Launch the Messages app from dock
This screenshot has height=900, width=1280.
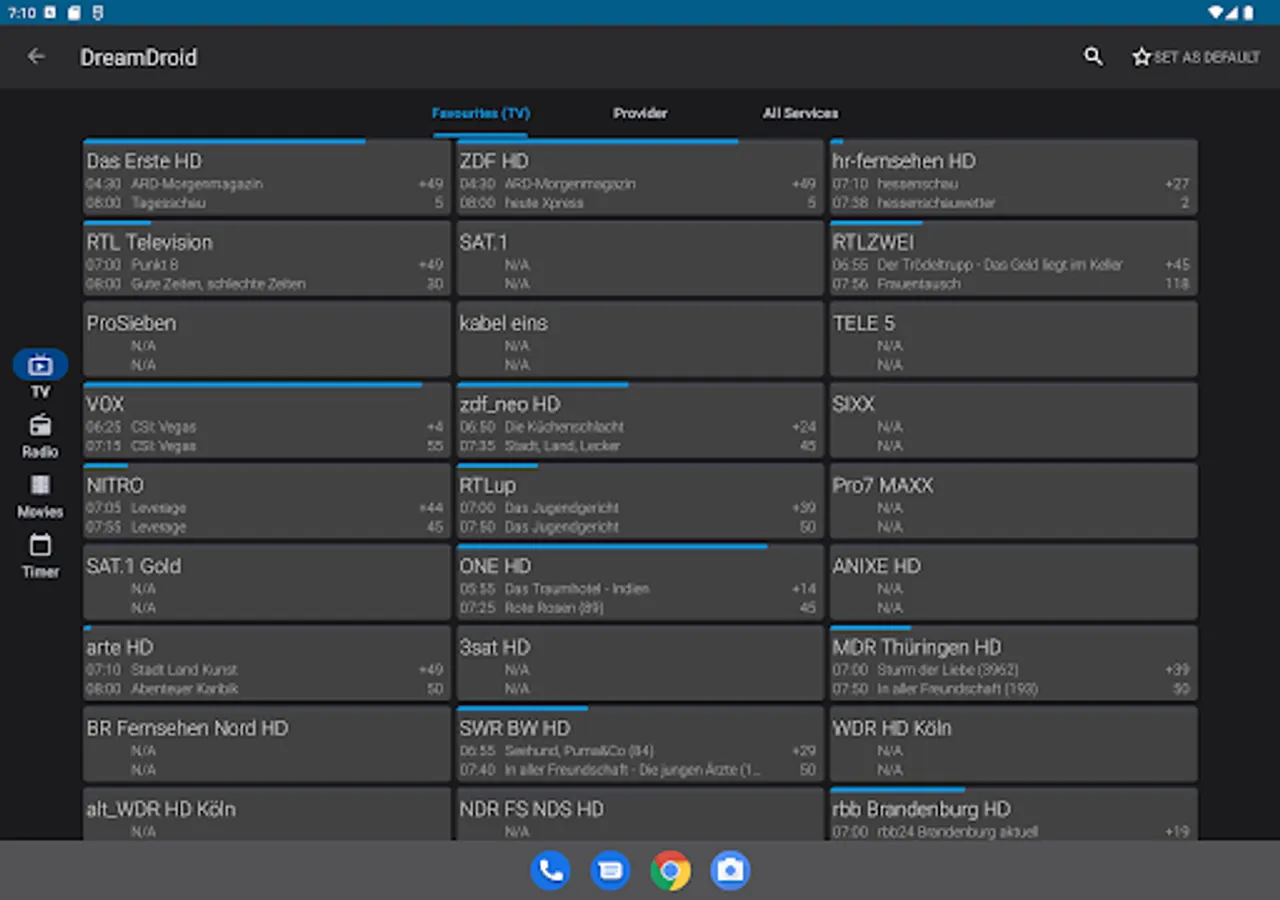pos(610,870)
